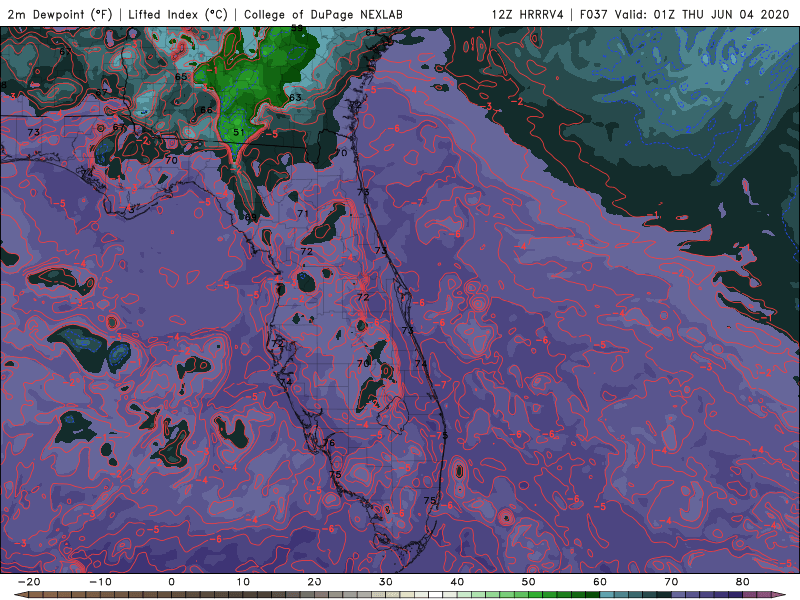Click the "12Z HRRRV4" model run label
800x600 pixels.
point(527,14)
